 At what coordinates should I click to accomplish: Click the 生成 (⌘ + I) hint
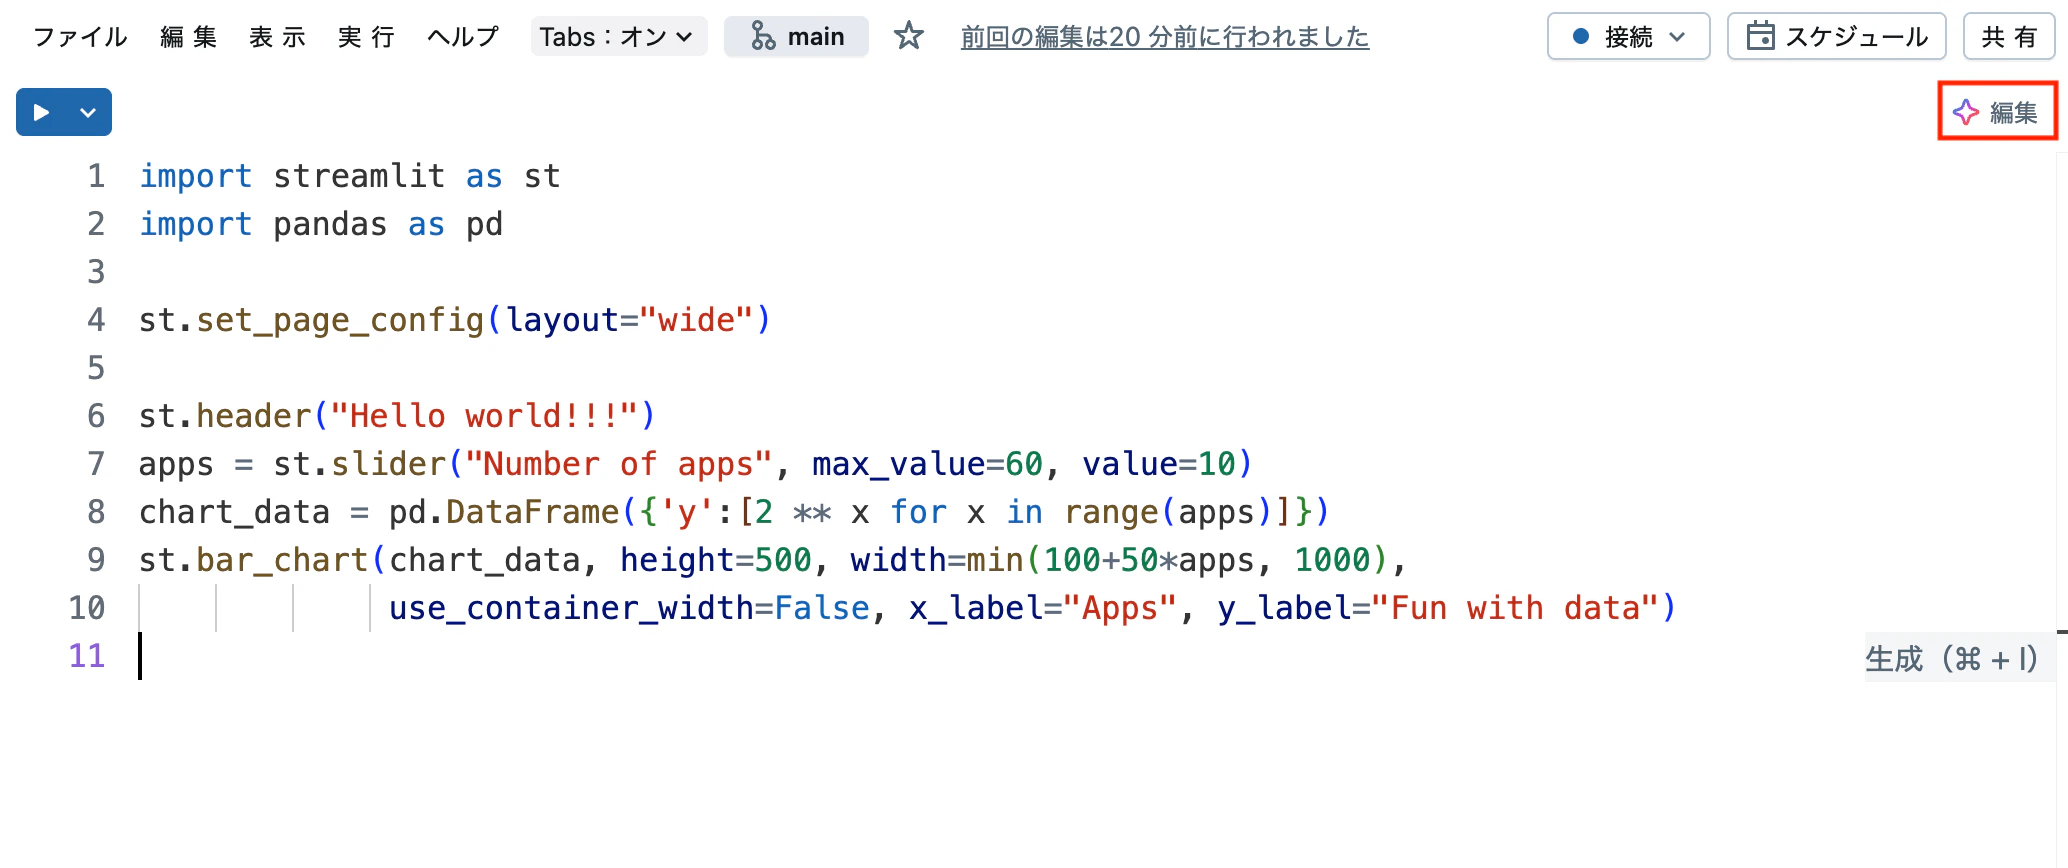(x=1952, y=659)
